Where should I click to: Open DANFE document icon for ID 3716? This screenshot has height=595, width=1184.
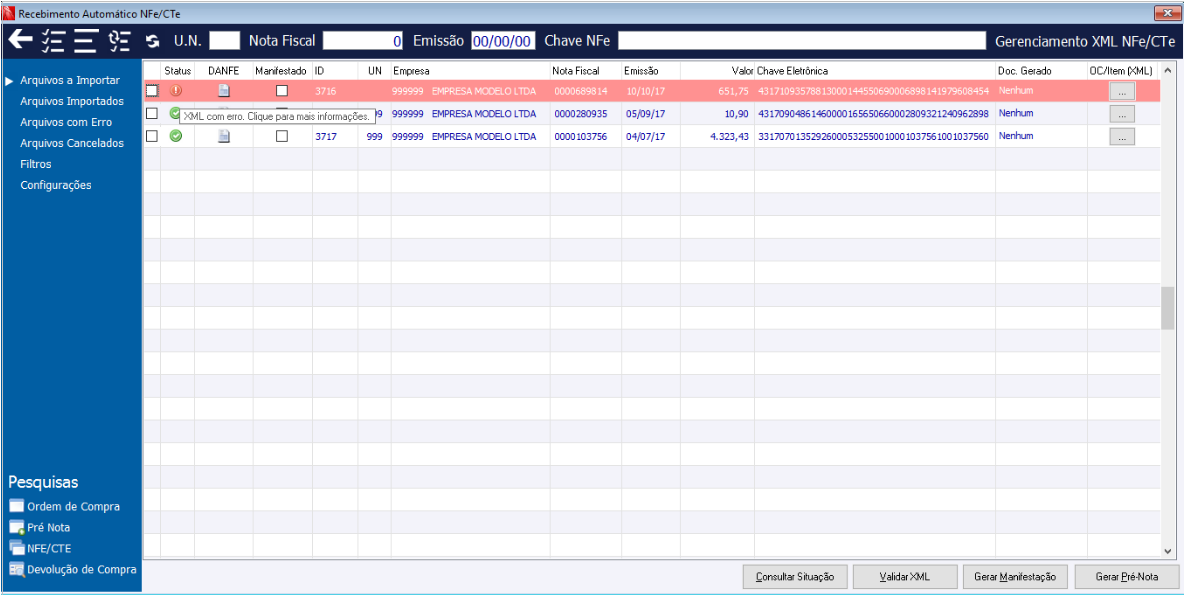224,91
